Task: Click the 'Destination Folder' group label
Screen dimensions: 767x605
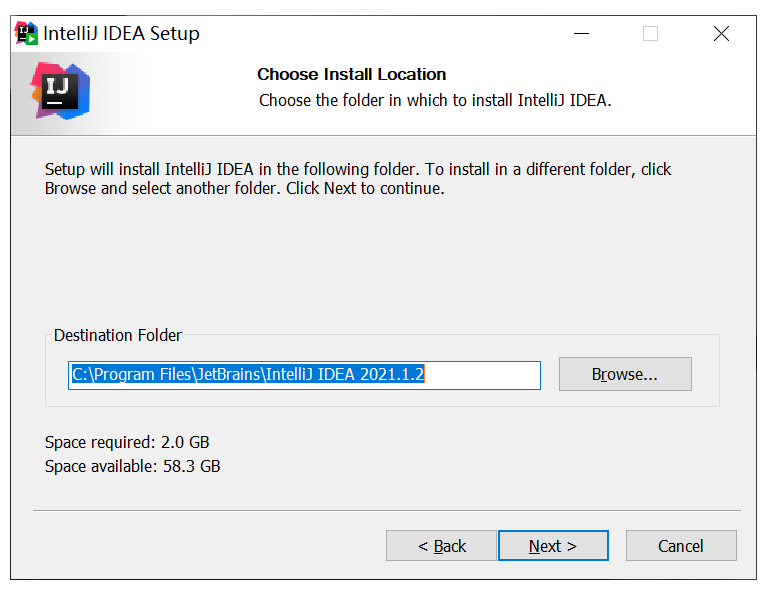Action: coord(118,336)
